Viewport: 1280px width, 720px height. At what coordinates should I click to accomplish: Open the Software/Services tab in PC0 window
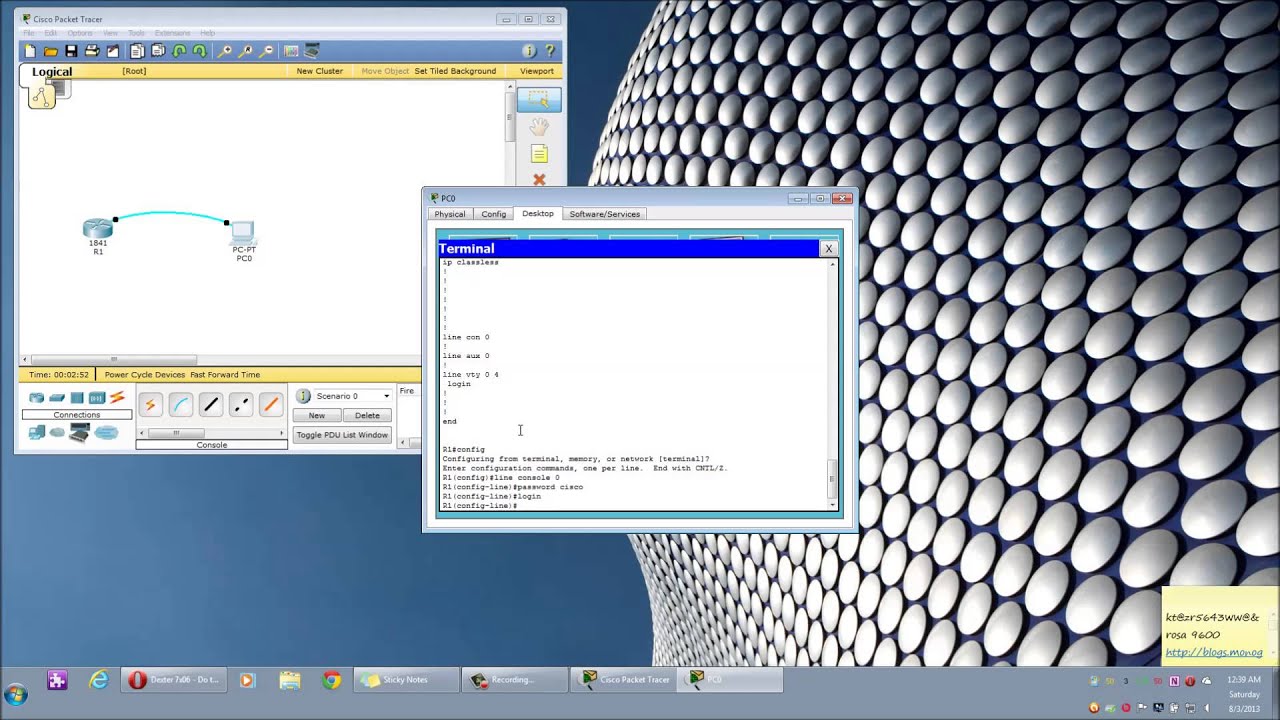pos(604,214)
